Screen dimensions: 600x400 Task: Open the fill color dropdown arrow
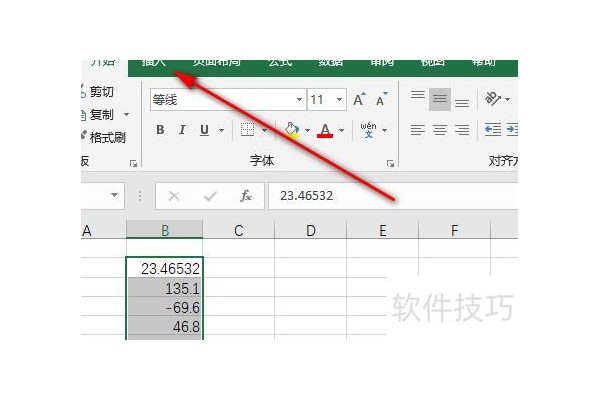307,130
